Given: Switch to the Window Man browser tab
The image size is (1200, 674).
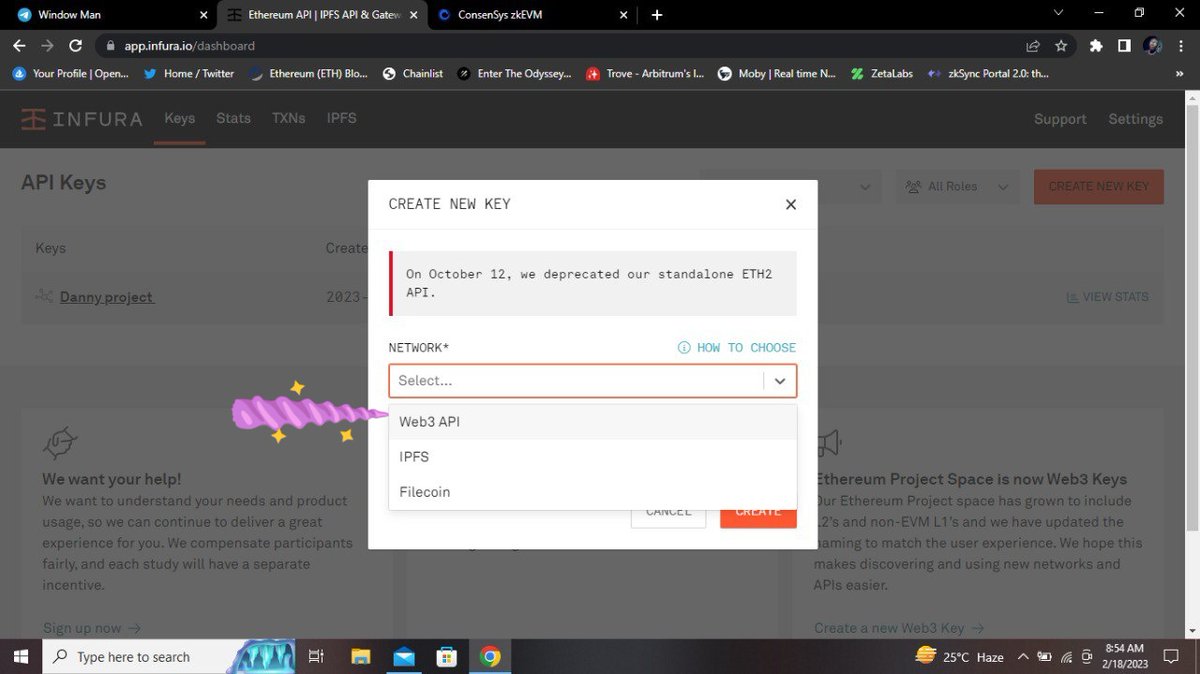Looking at the screenshot, I should click(108, 15).
